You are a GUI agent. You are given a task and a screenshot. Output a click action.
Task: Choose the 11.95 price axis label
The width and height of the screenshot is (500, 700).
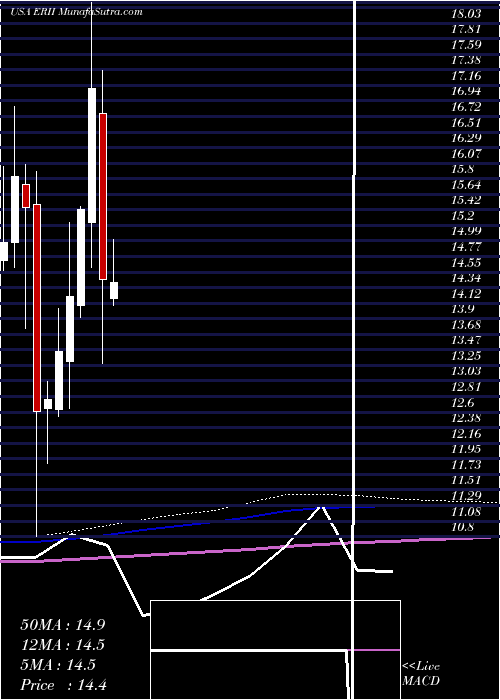point(467,449)
